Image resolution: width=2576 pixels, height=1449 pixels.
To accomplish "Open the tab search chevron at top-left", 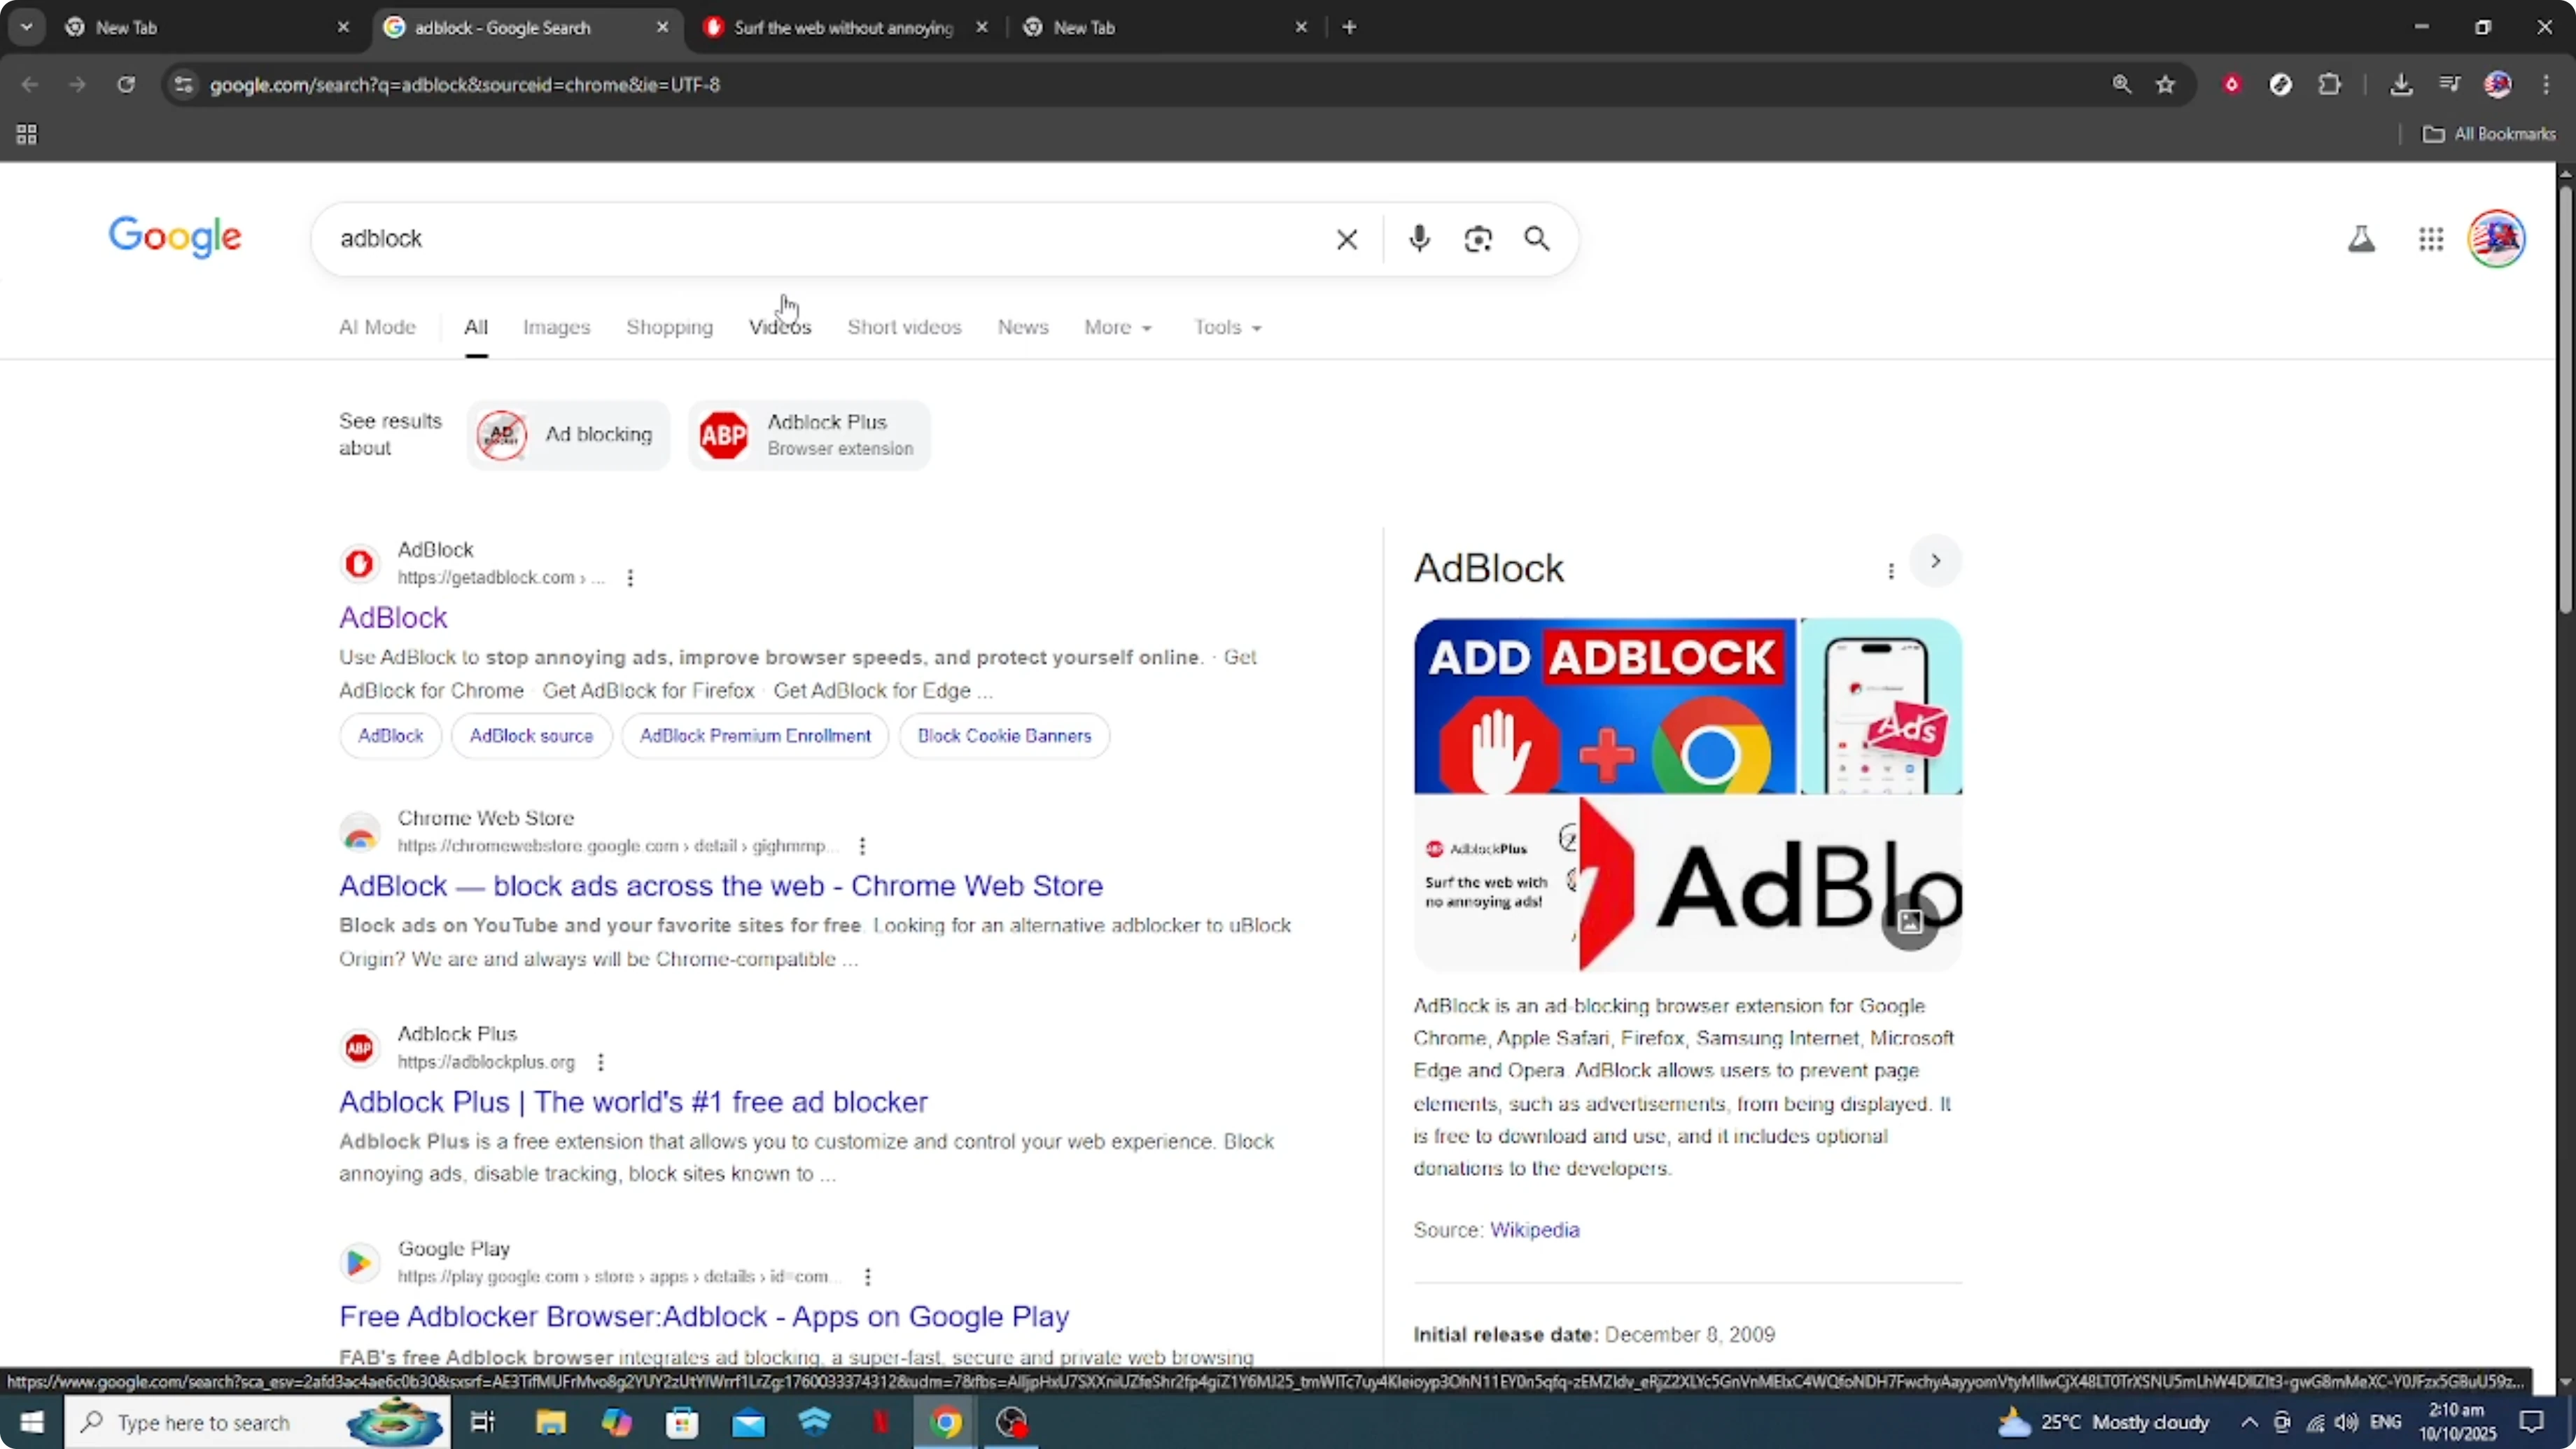I will pyautogui.click(x=27, y=27).
